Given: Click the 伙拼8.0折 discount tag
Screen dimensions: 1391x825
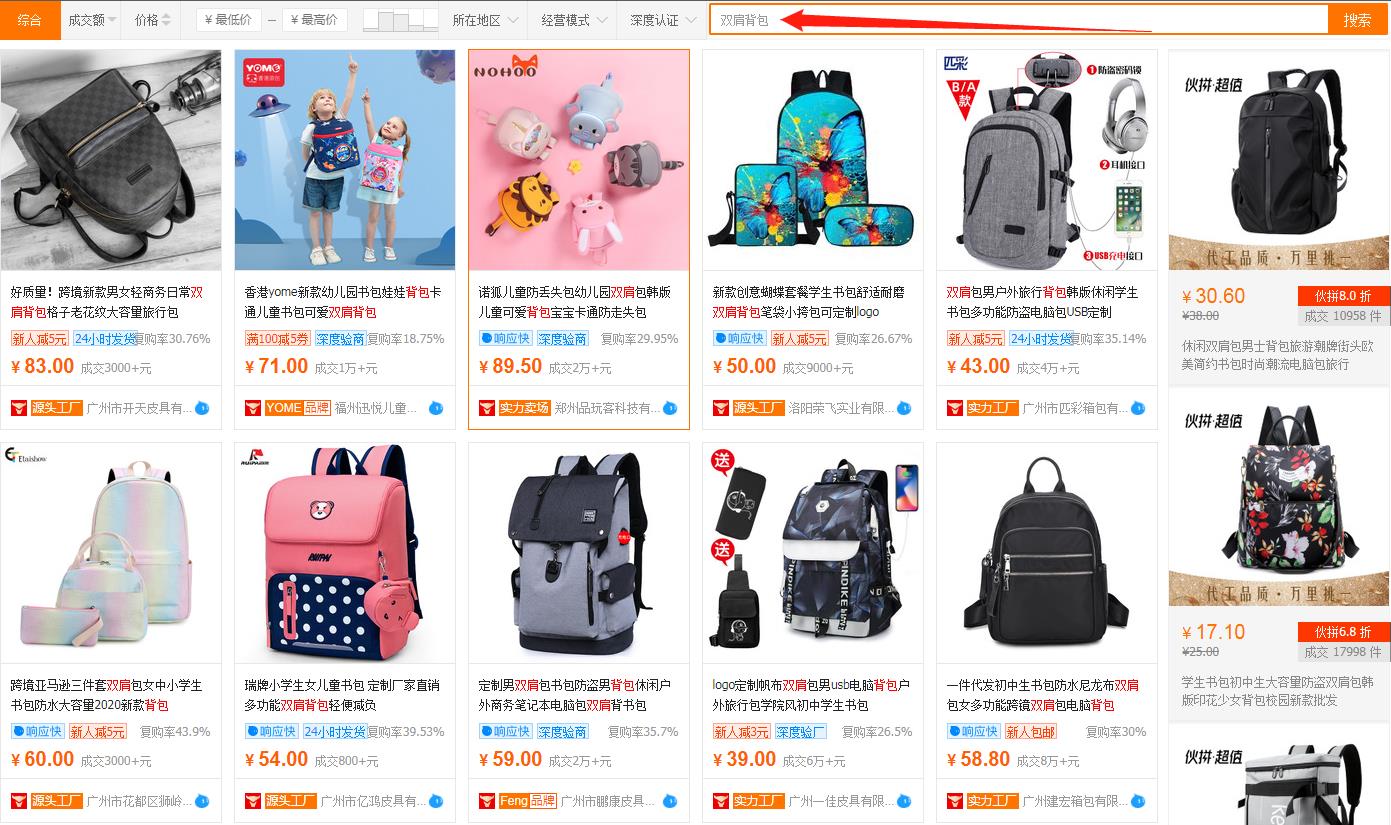Looking at the screenshot, I should pos(1342,296).
